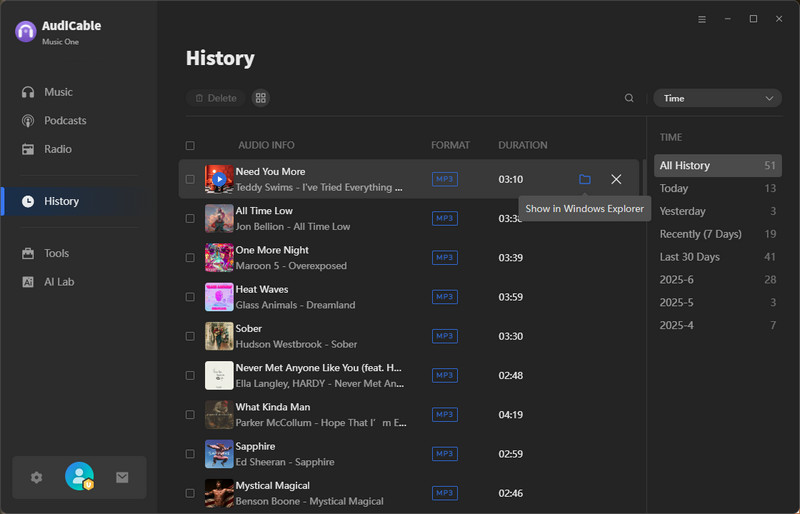Check the Sapphire checkbox
Screen dimensions: 800x514
click(x=190, y=454)
